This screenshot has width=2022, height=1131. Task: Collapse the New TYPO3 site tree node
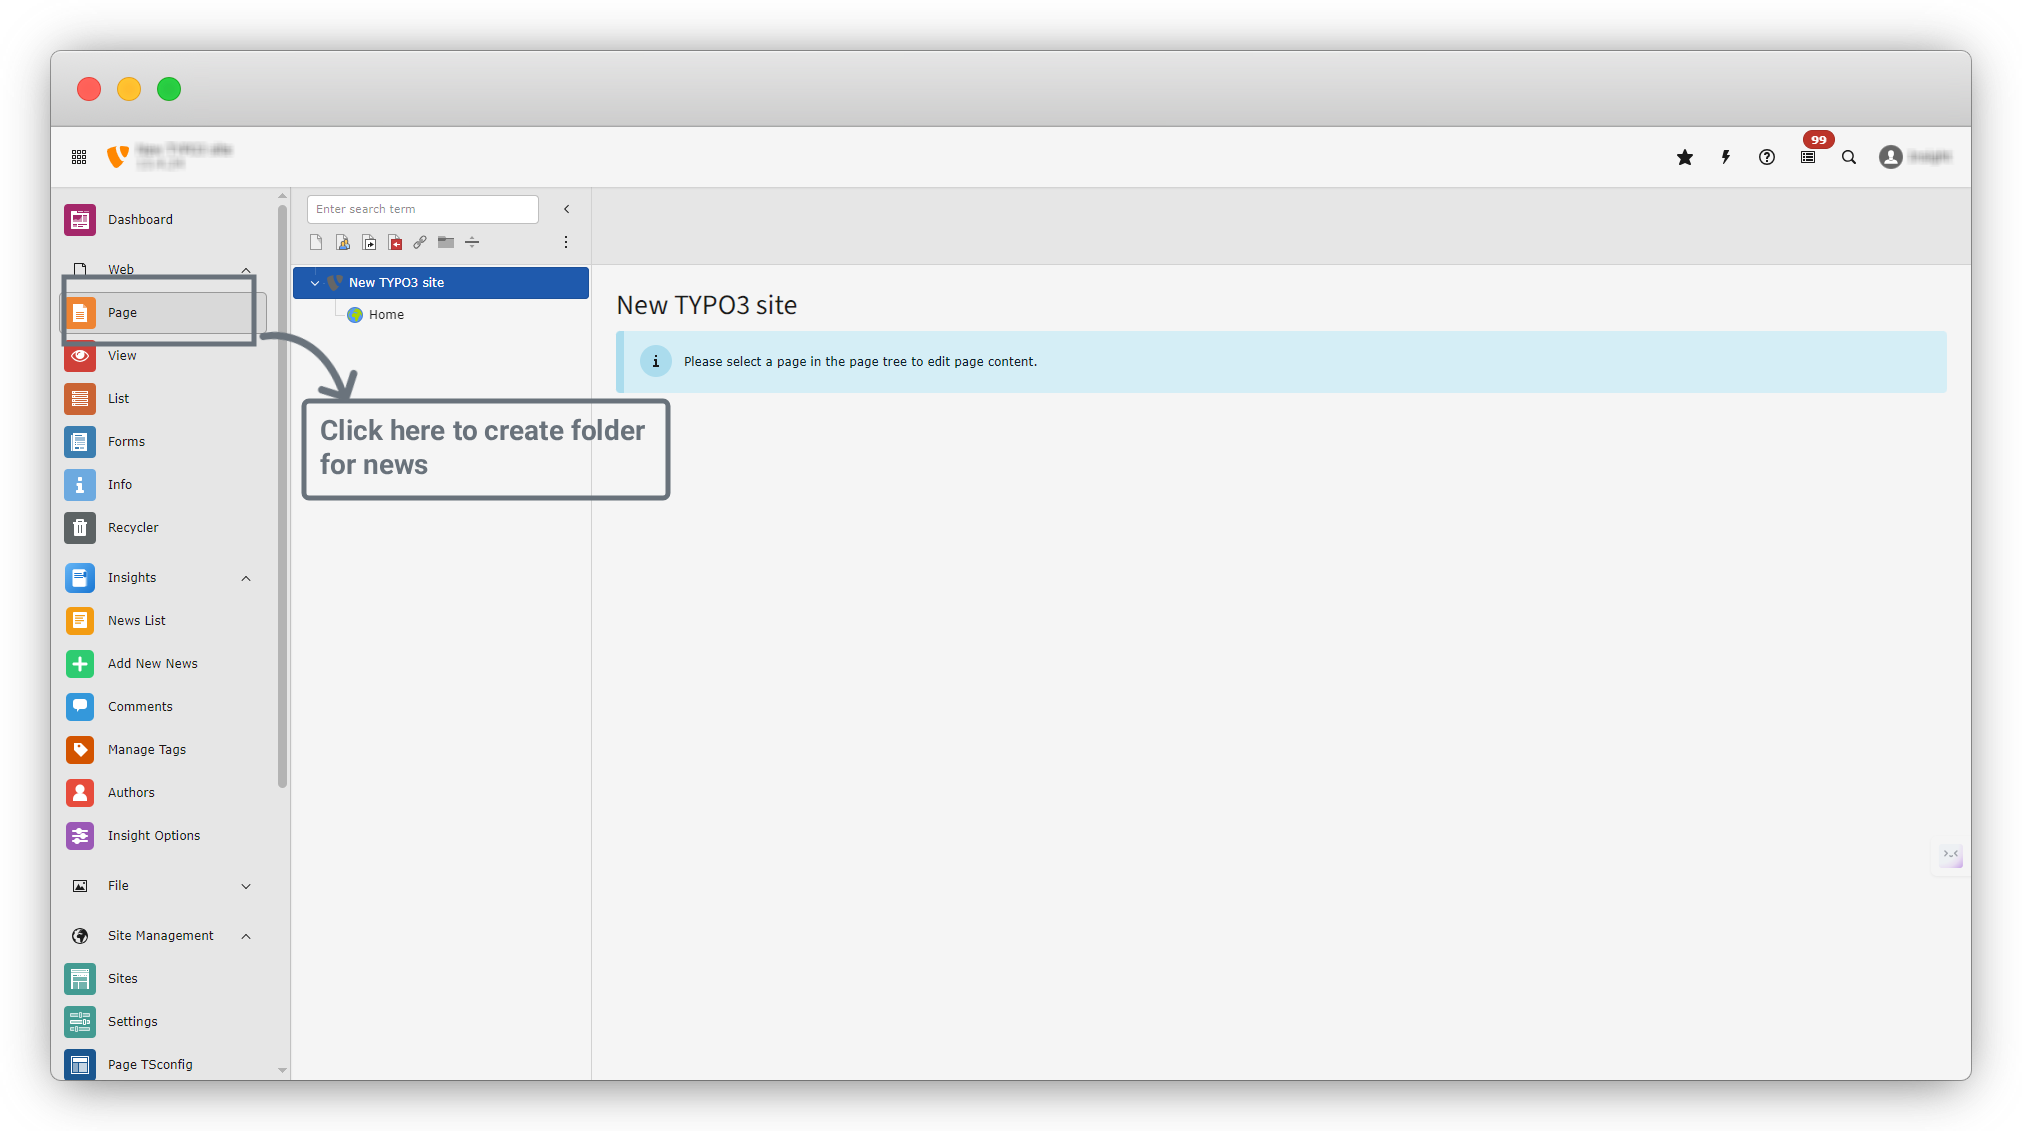[315, 283]
